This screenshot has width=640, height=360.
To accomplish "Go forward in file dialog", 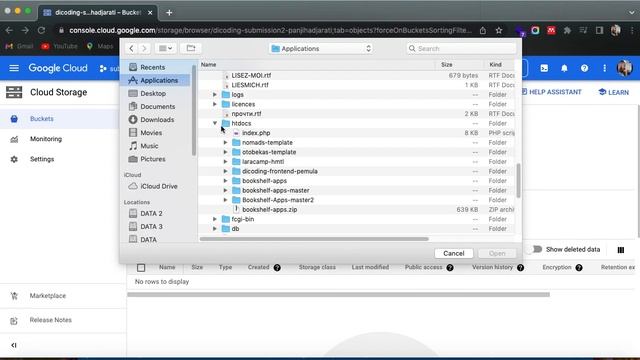I will (144, 48).
